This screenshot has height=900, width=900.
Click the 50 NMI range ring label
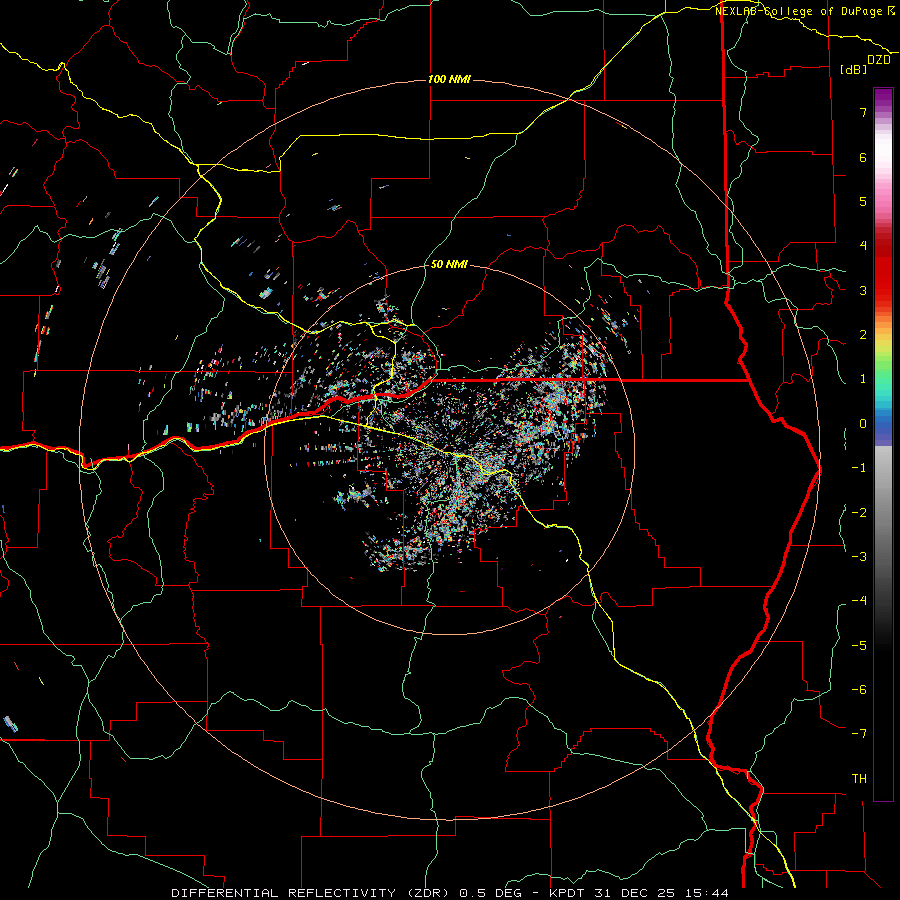pos(449,265)
